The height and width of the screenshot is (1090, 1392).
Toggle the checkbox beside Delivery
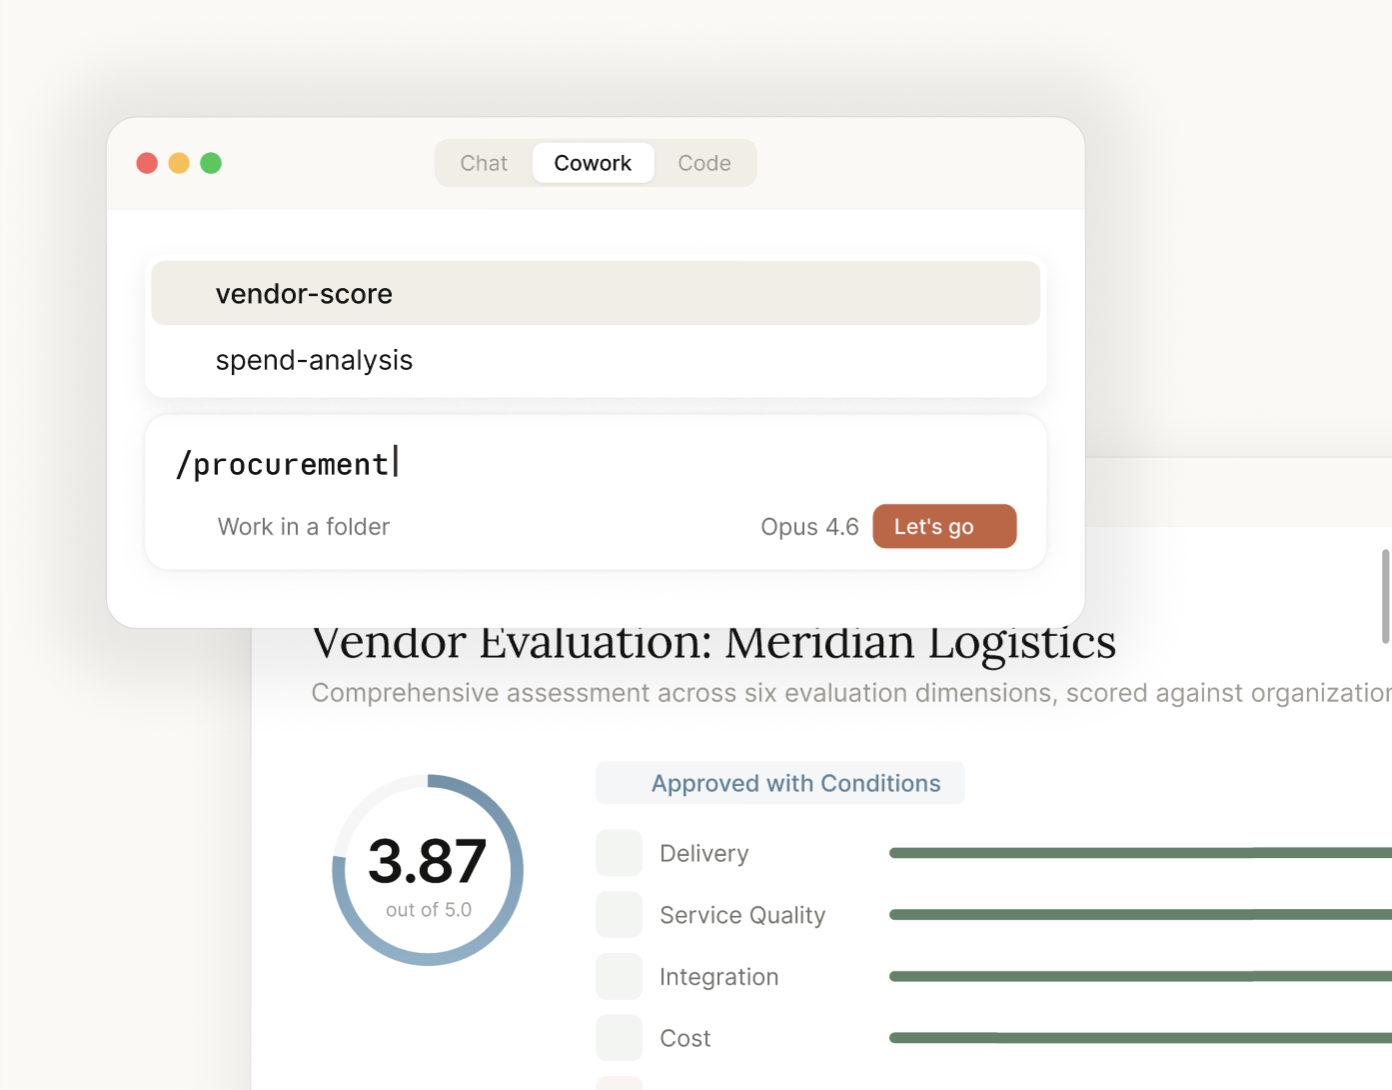click(x=619, y=852)
